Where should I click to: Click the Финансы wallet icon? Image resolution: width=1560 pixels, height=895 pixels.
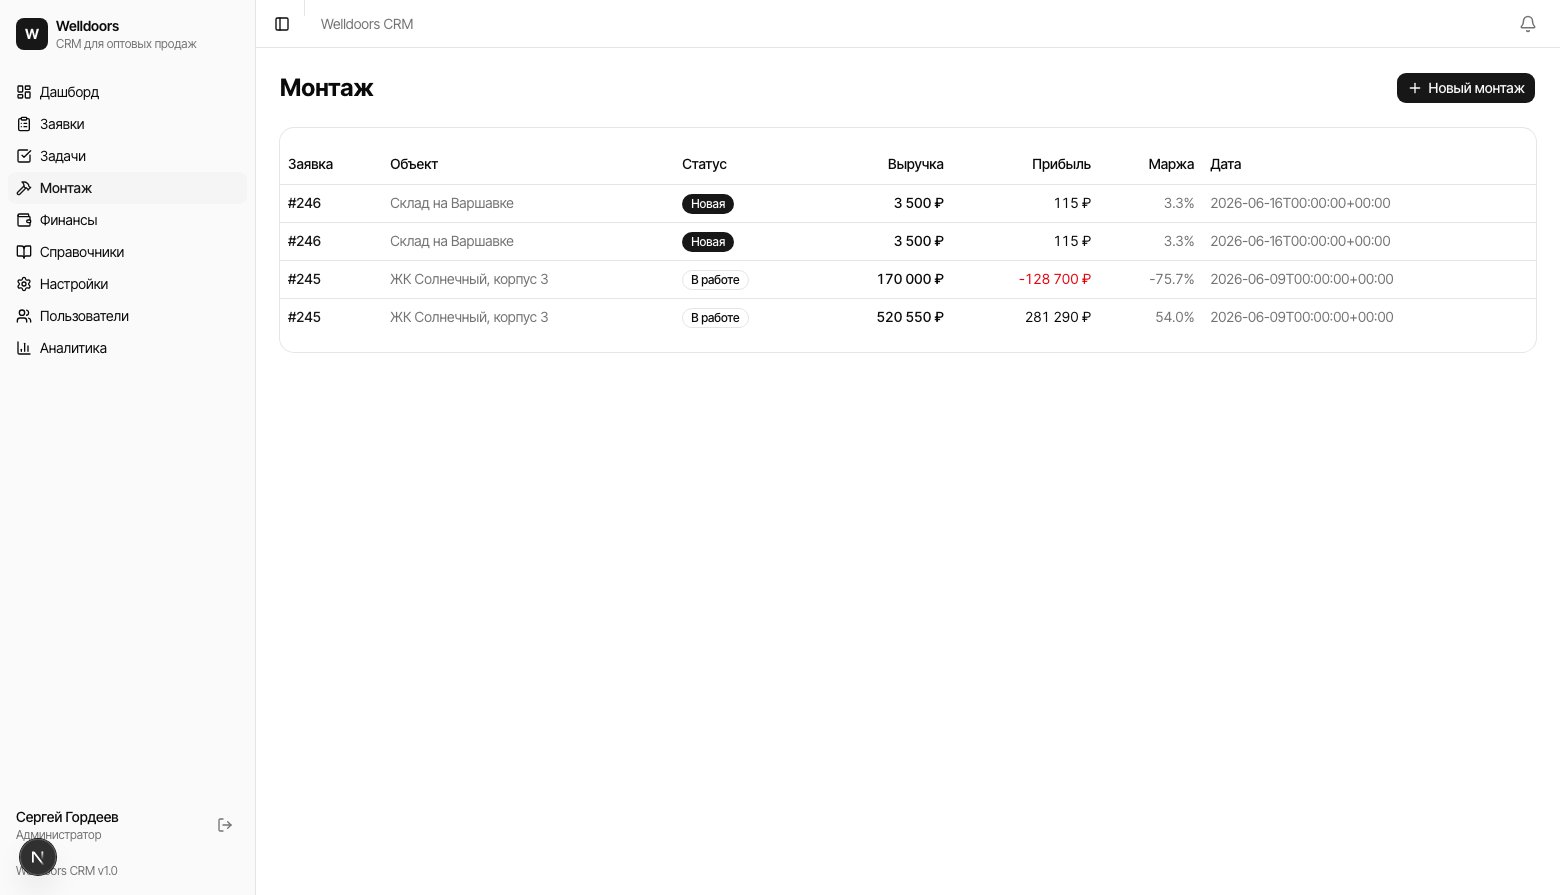[x=24, y=220]
